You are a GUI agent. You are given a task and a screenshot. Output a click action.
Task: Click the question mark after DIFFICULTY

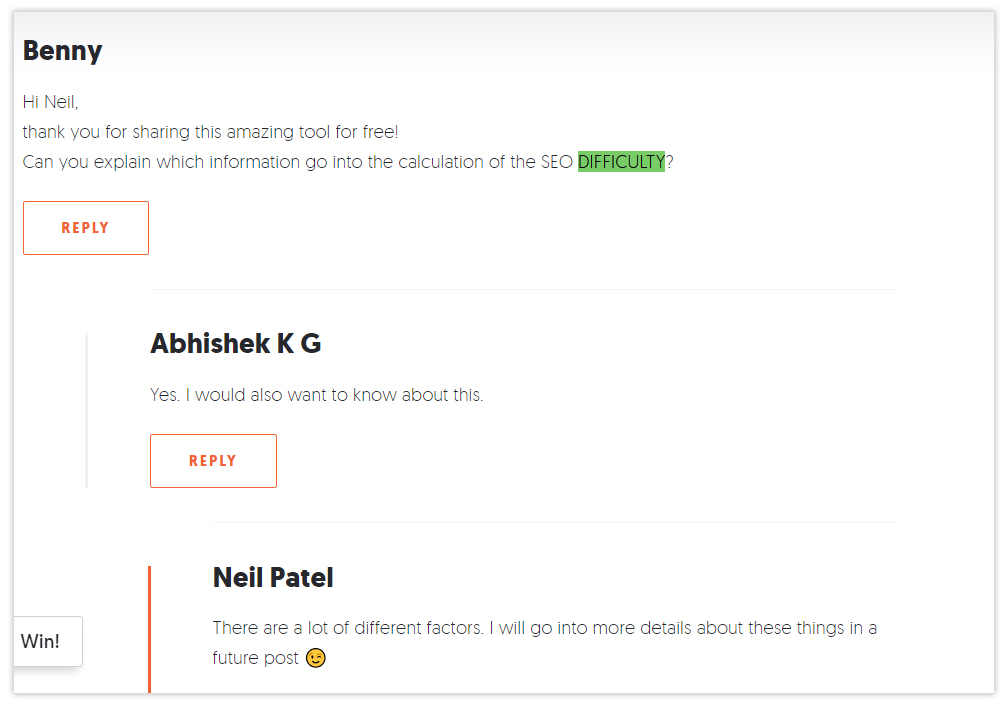(668, 161)
